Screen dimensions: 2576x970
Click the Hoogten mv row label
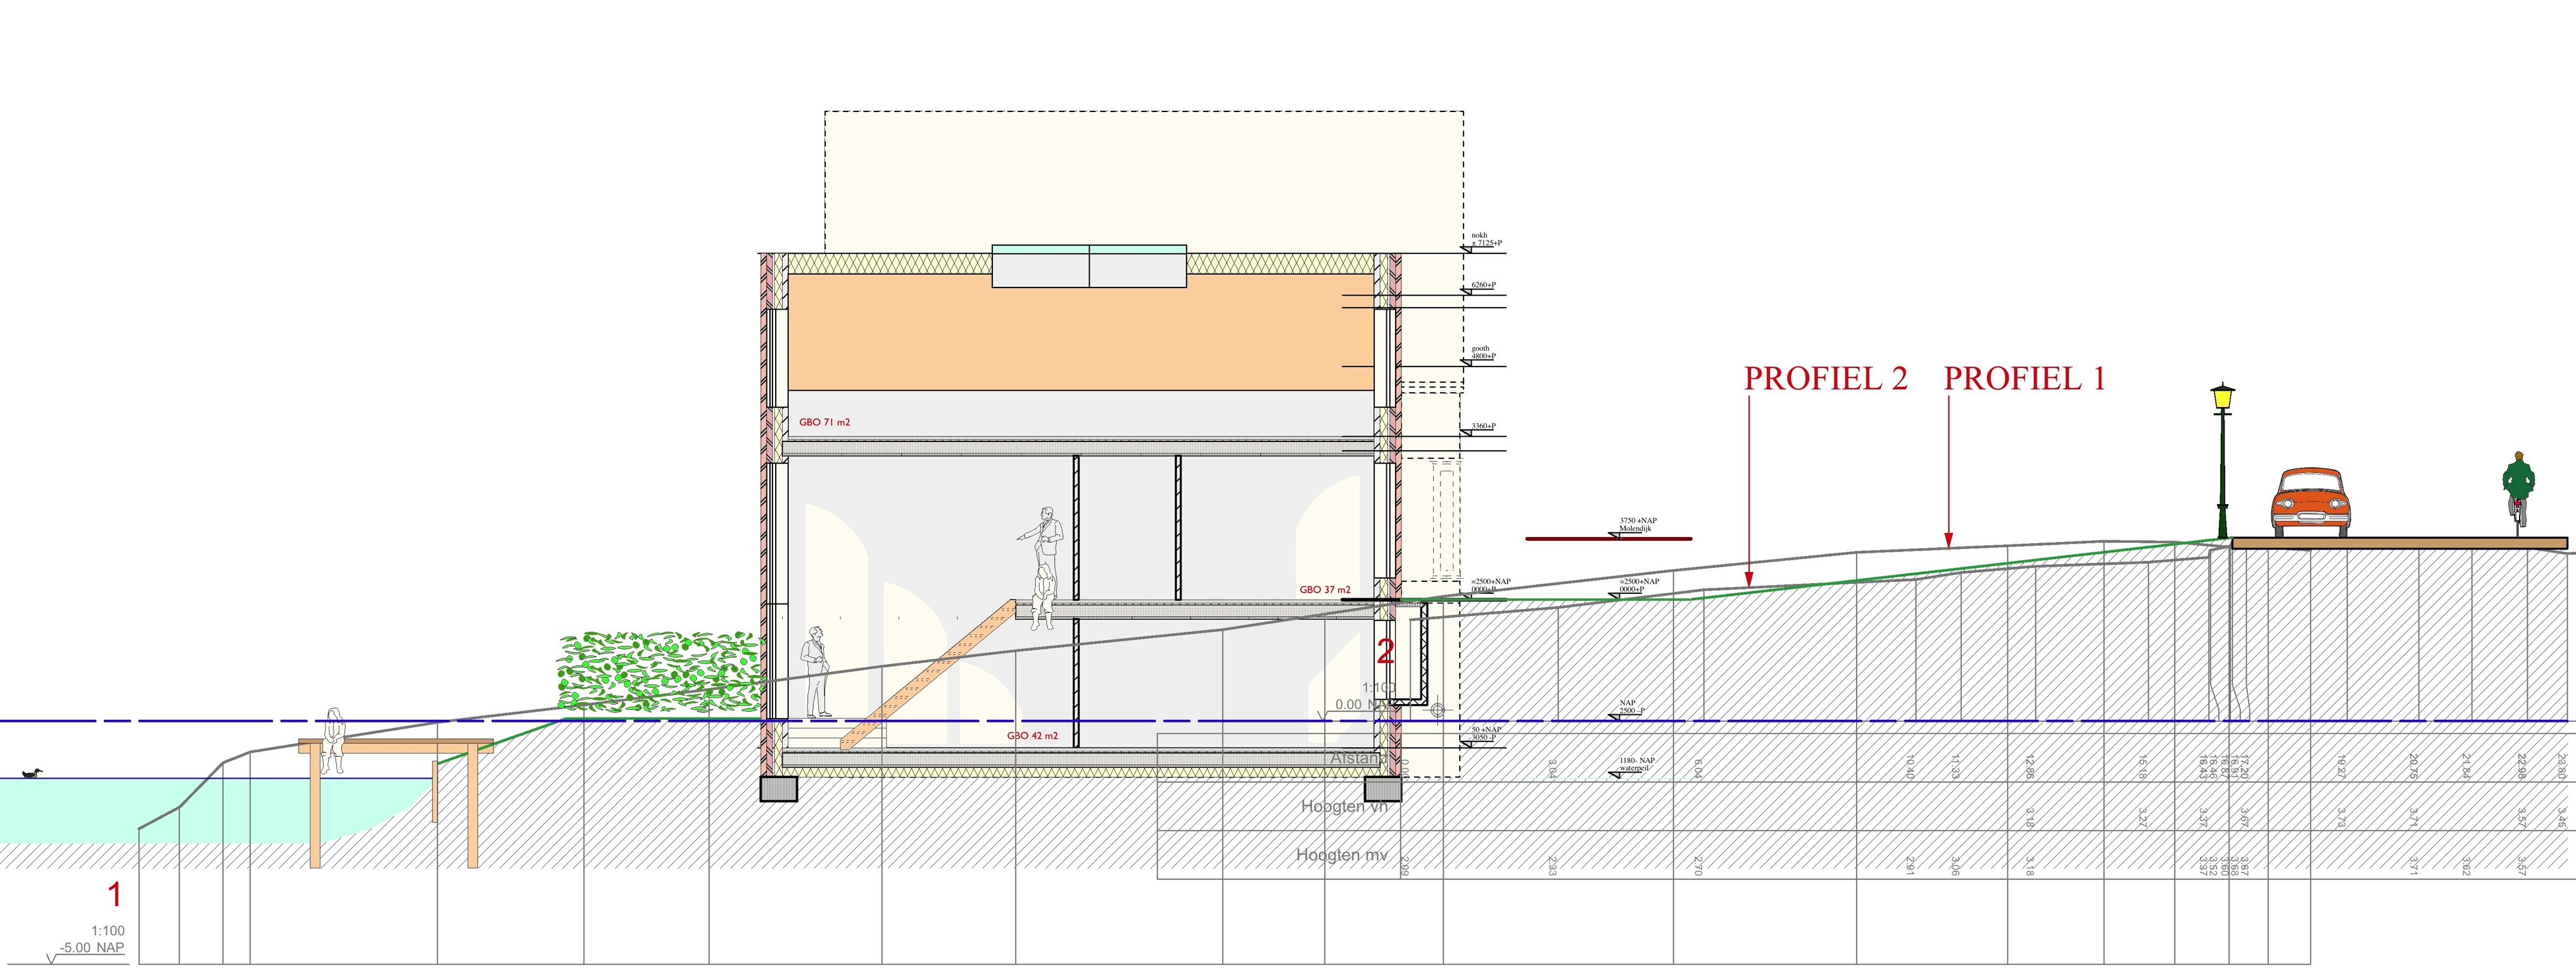click(1342, 855)
